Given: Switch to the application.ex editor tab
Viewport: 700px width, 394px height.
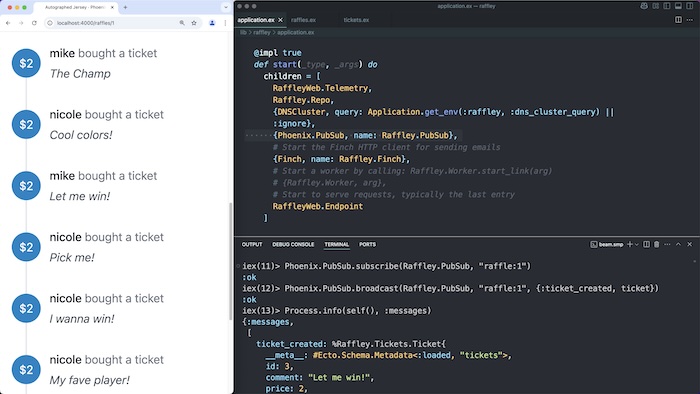Looking at the screenshot, I should coord(256,20).
